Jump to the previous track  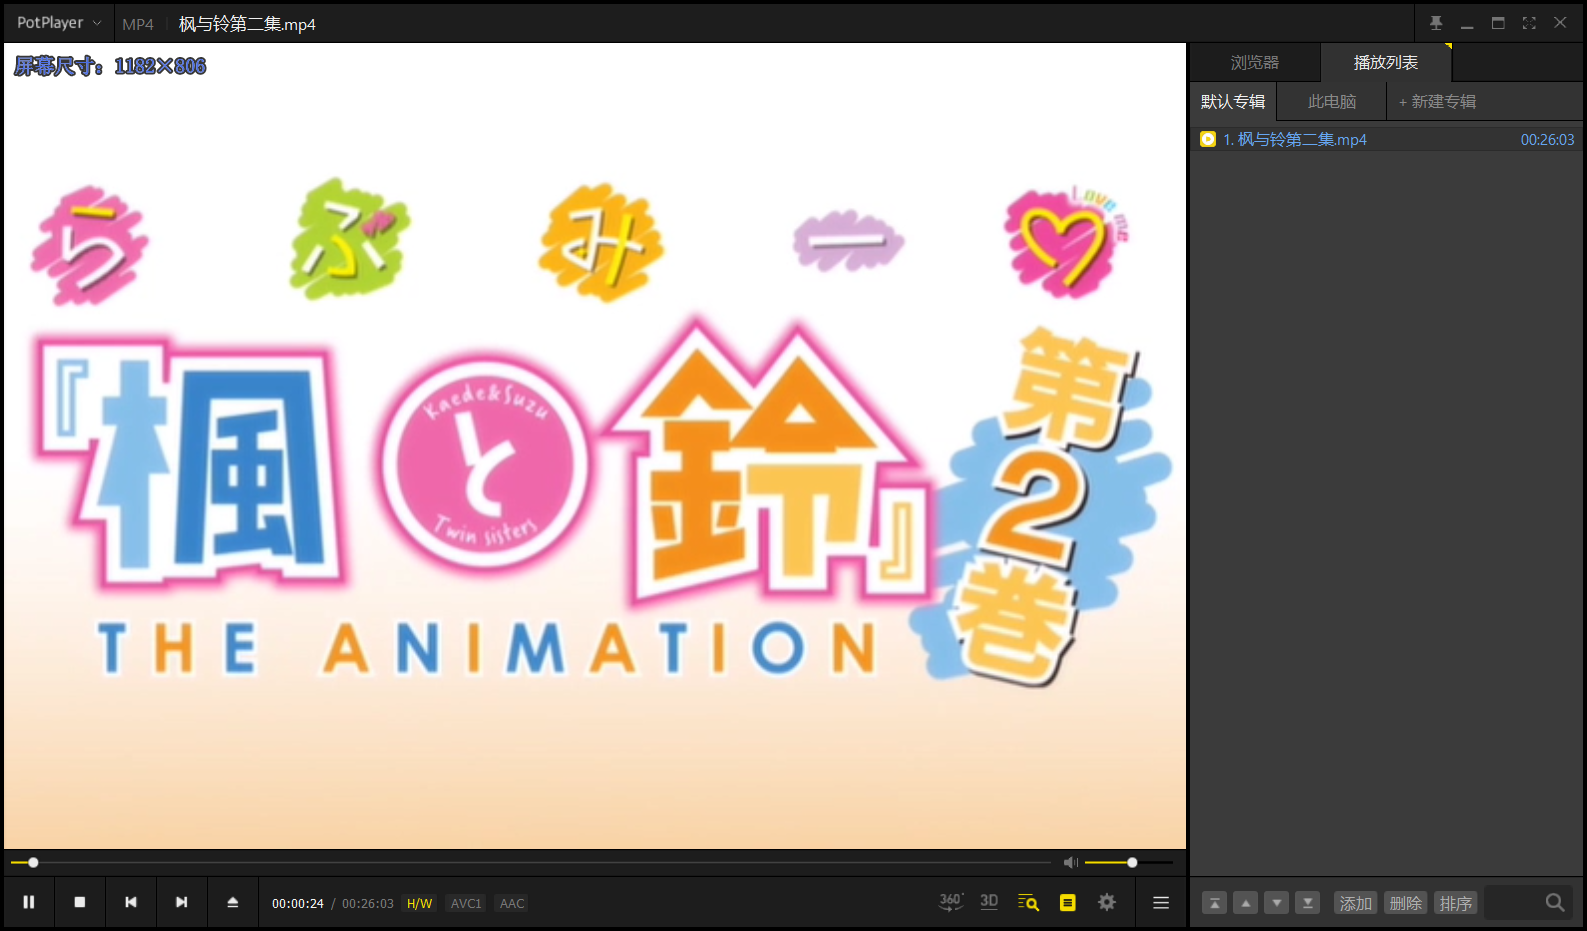(x=131, y=902)
